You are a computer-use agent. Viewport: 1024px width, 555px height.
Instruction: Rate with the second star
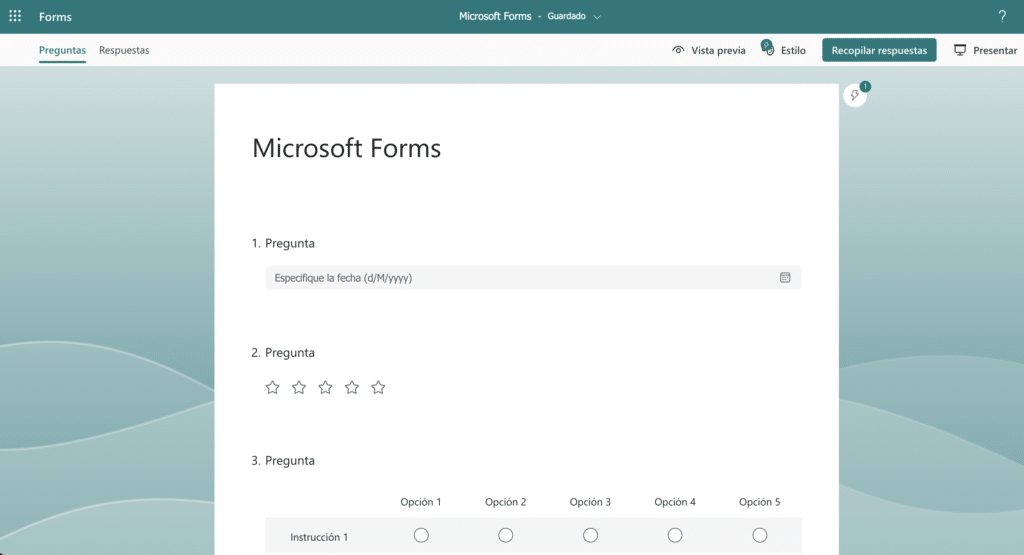point(299,388)
